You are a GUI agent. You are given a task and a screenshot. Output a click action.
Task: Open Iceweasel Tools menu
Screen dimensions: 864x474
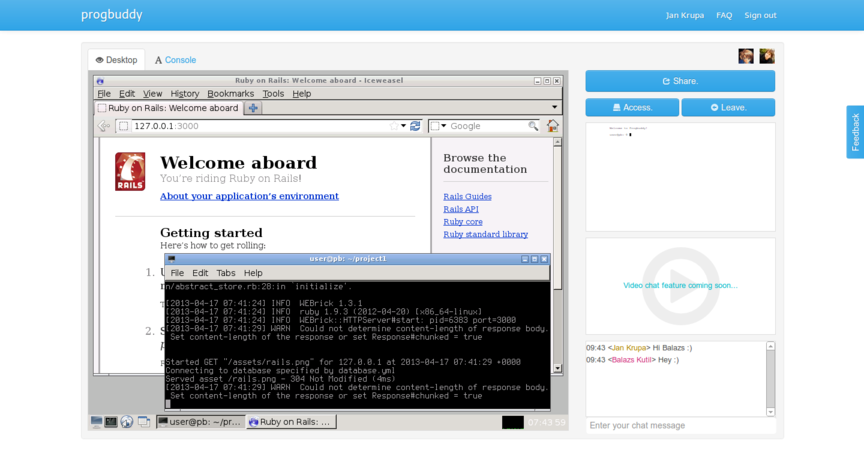[x=273, y=94]
